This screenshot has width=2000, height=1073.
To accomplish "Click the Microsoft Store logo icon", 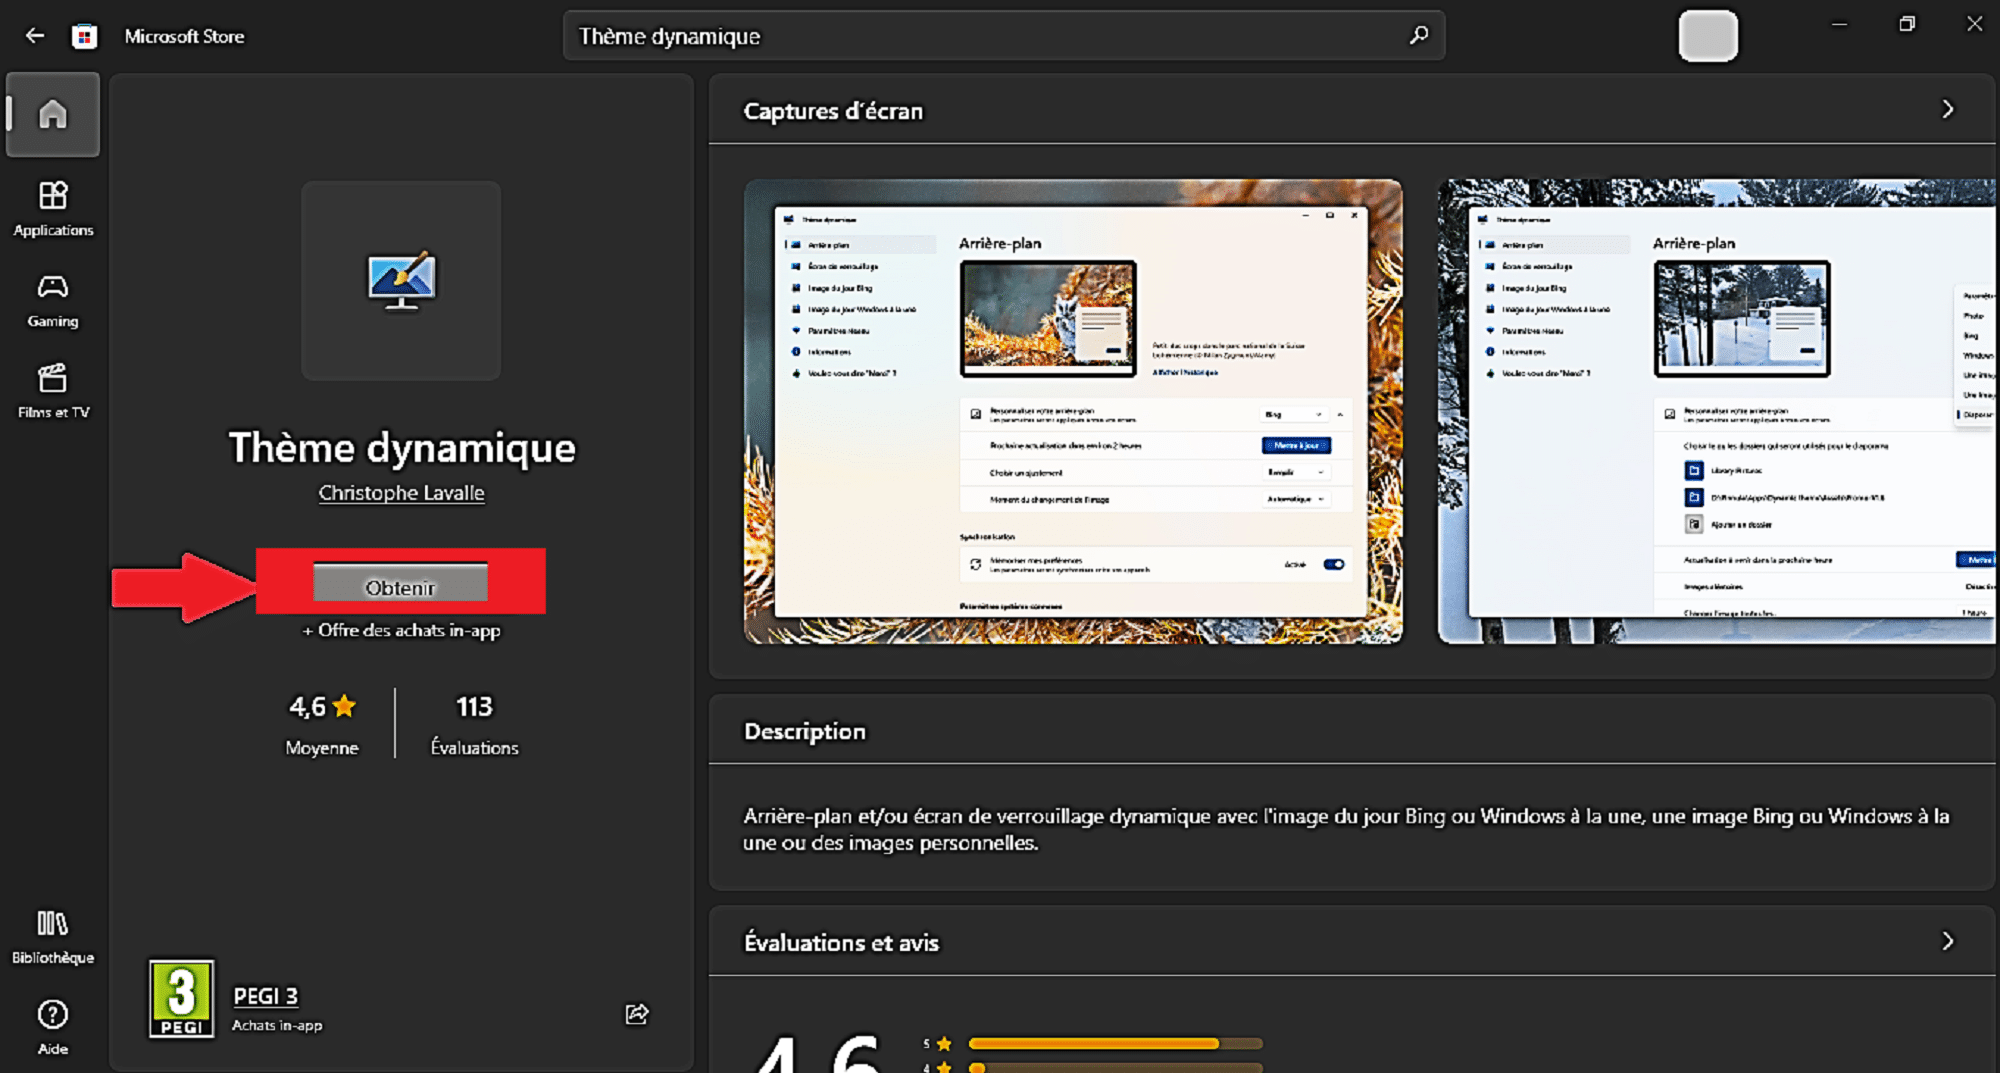I will point(85,36).
